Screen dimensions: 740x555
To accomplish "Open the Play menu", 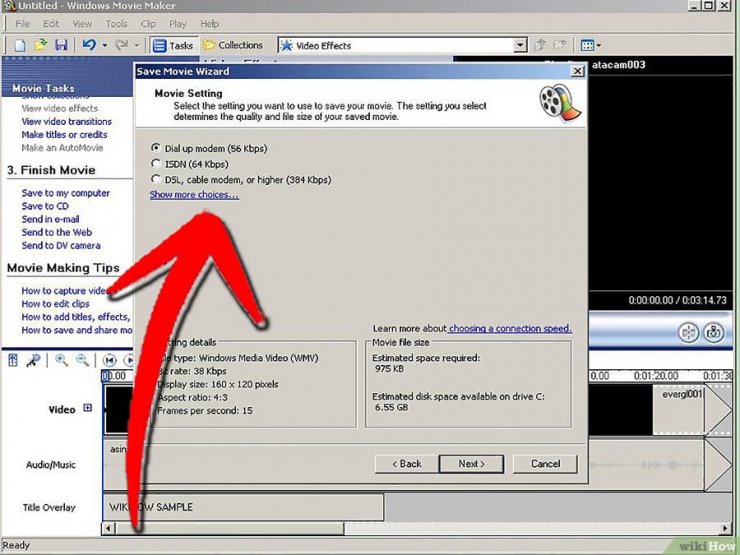I will (178, 24).
